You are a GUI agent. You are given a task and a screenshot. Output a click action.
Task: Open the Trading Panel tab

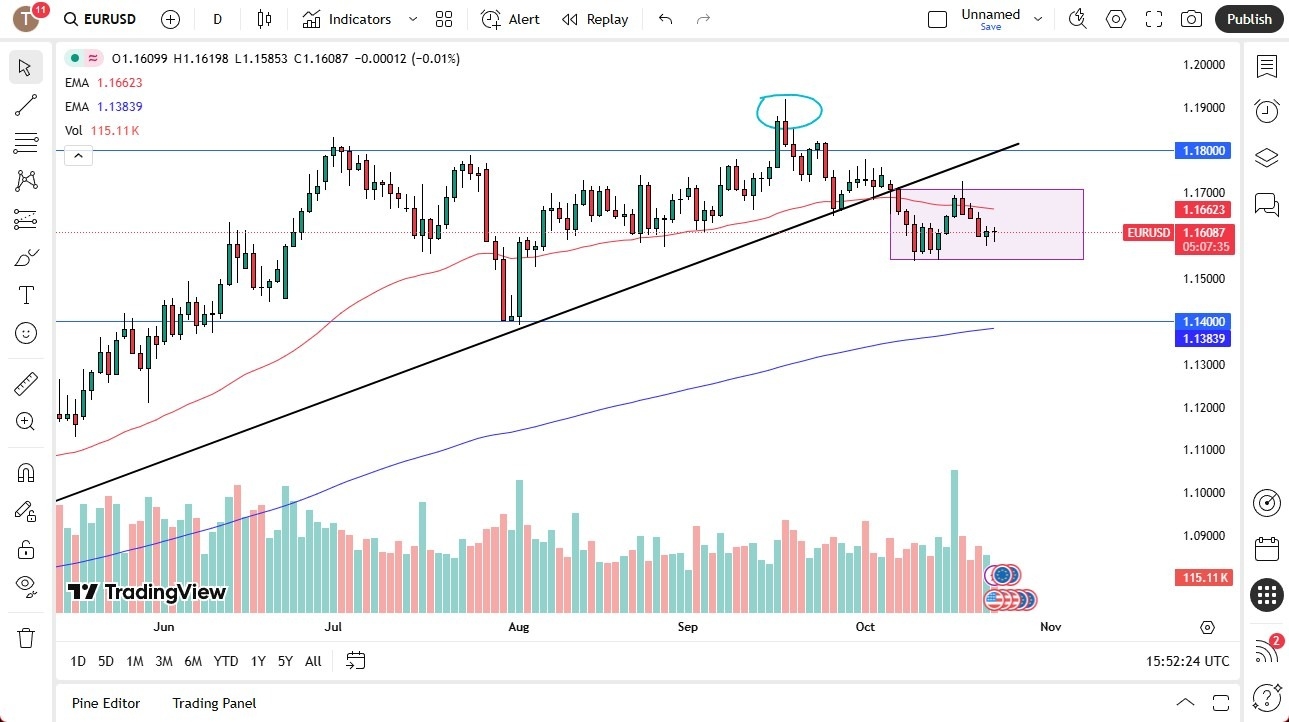[x=213, y=703]
